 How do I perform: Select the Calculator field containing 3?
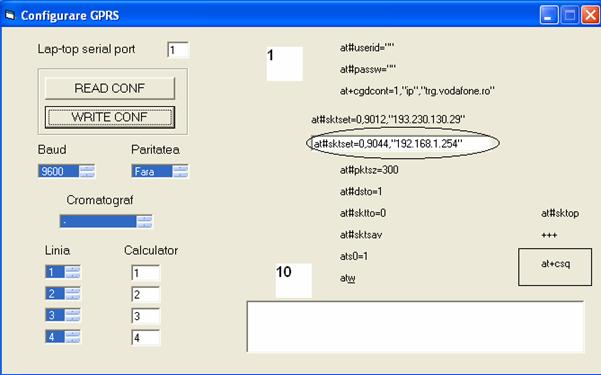146,316
